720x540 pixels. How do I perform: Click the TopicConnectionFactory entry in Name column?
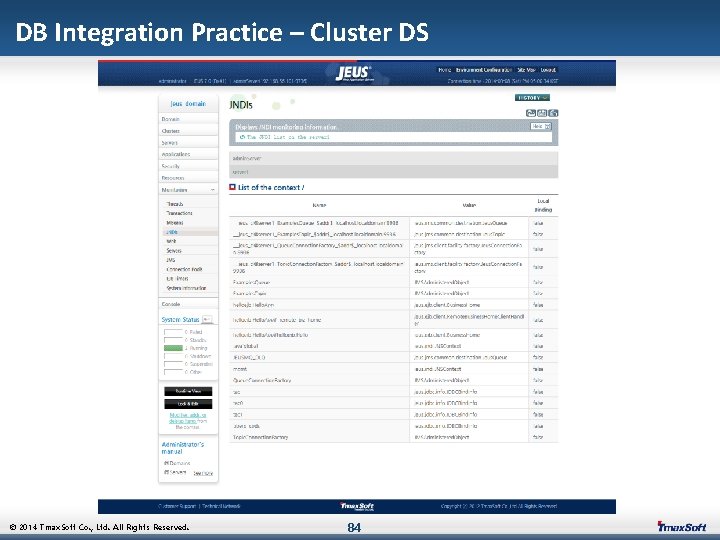click(x=260, y=437)
